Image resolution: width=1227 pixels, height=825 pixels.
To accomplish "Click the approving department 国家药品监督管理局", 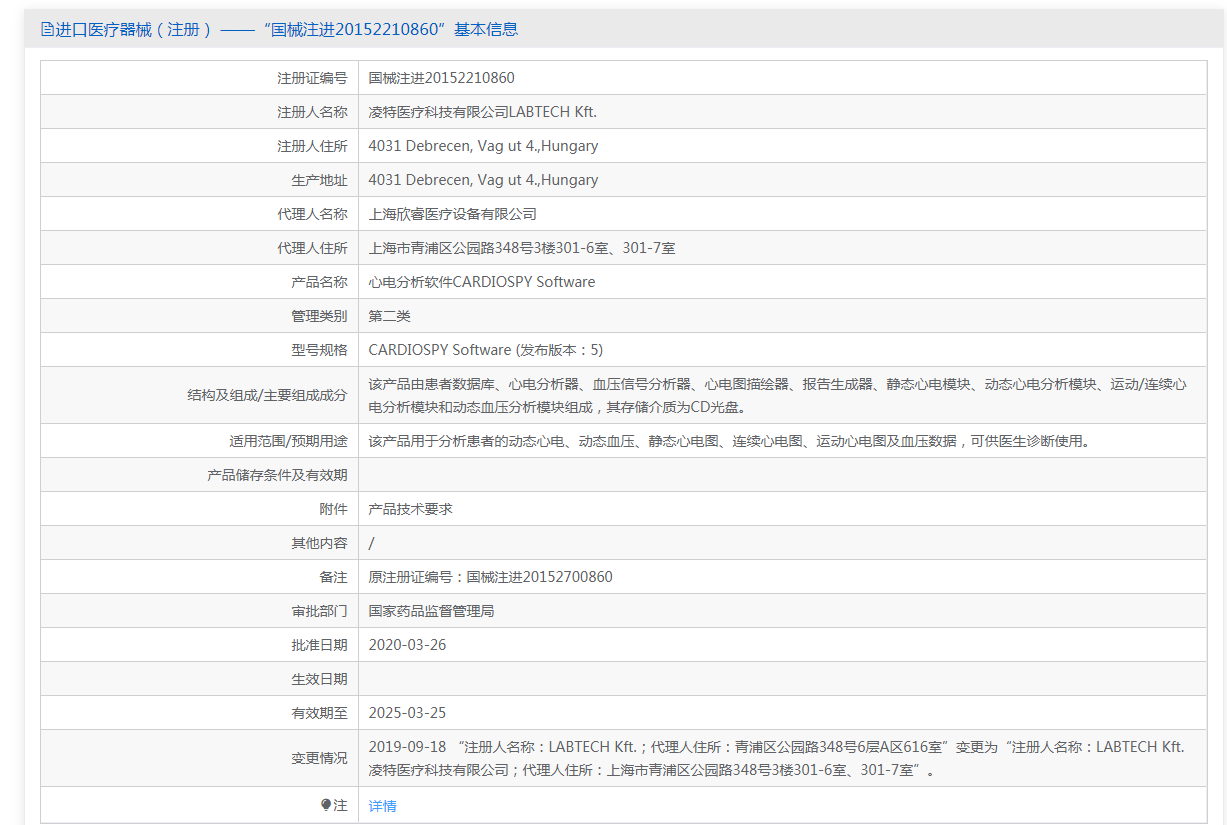I will 431,611.
